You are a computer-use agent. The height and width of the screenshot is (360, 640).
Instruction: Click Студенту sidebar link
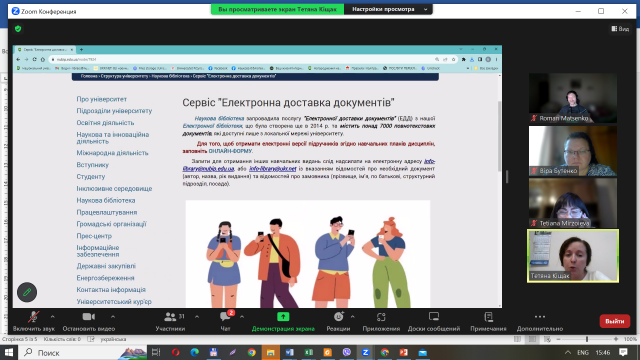pyautogui.click(x=91, y=177)
